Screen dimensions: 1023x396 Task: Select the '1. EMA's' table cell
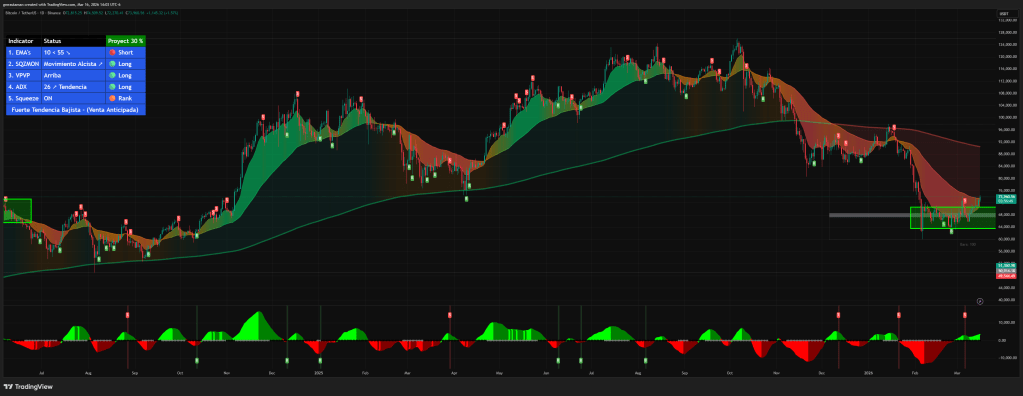click(x=23, y=52)
